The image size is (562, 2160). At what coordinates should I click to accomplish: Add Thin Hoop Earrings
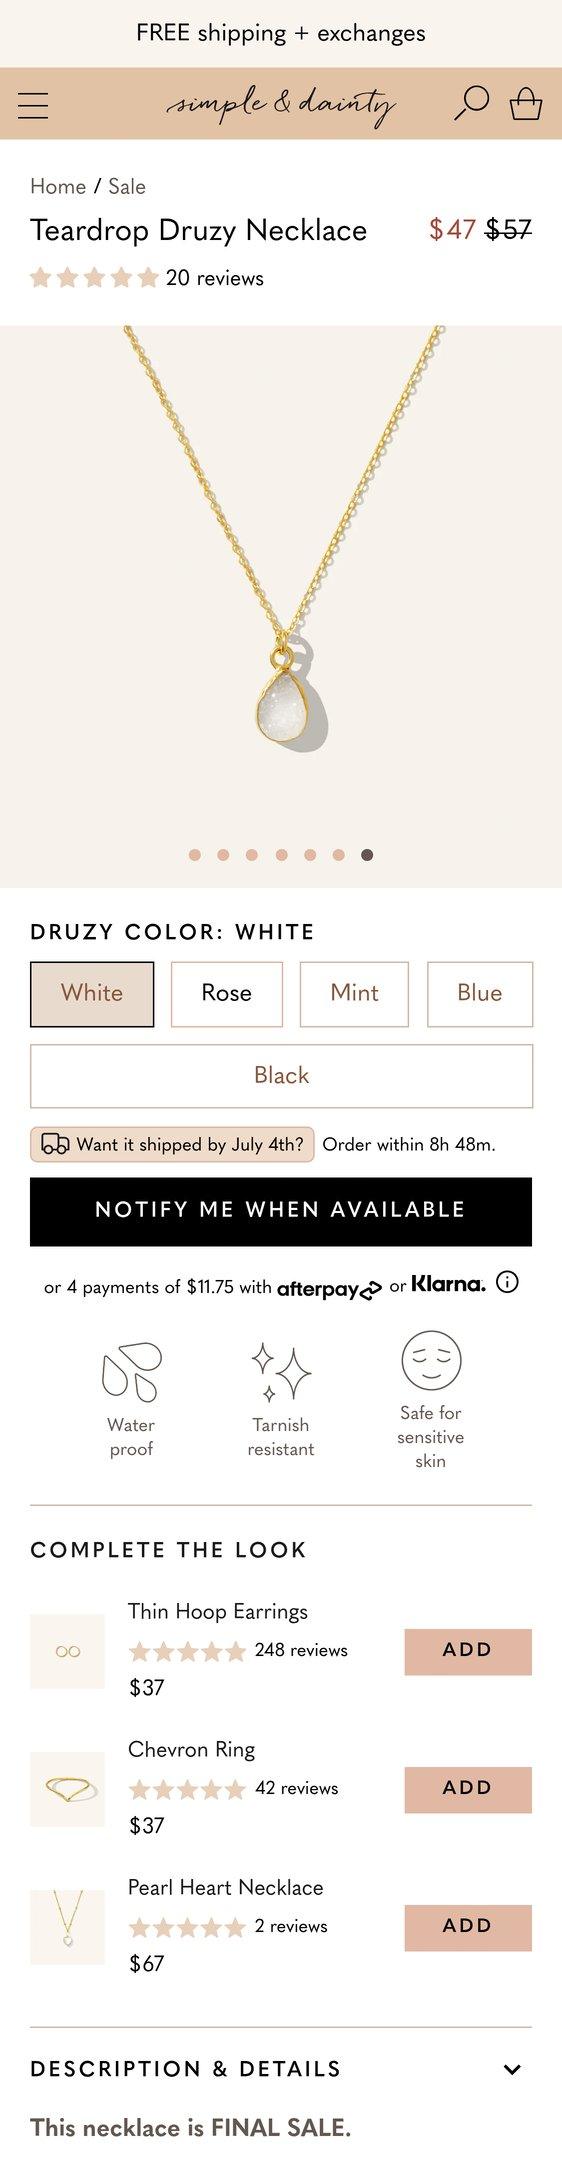[468, 1651]
